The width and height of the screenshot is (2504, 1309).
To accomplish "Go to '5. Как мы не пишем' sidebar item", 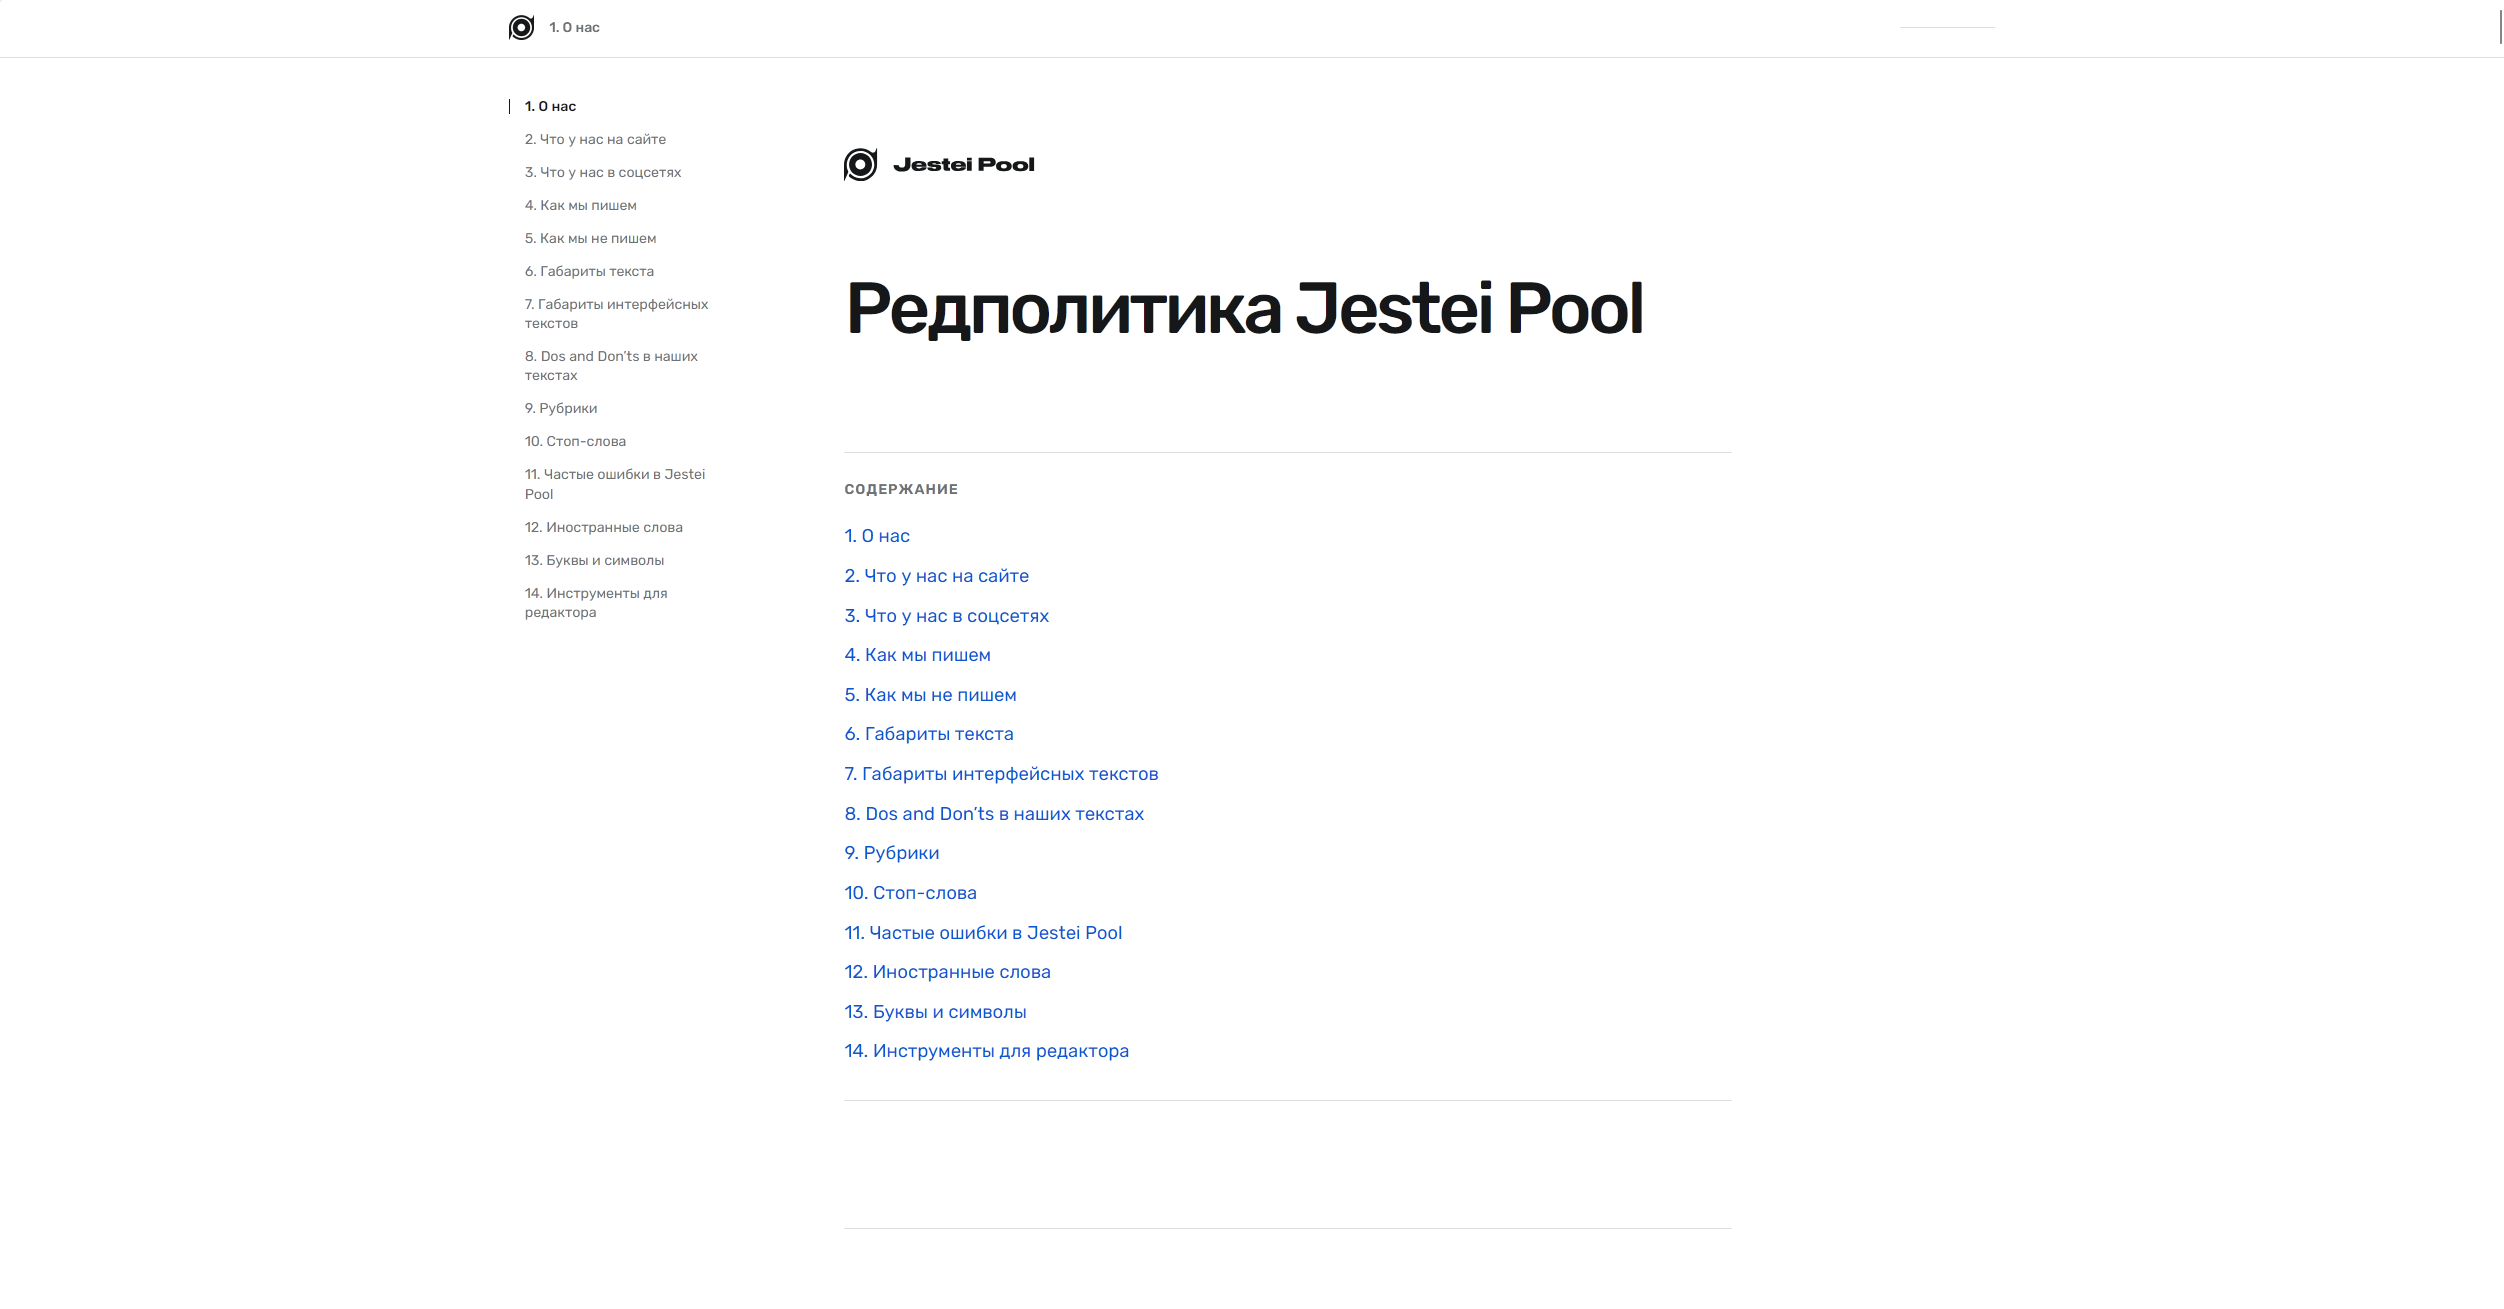I will tap(590, 238).
